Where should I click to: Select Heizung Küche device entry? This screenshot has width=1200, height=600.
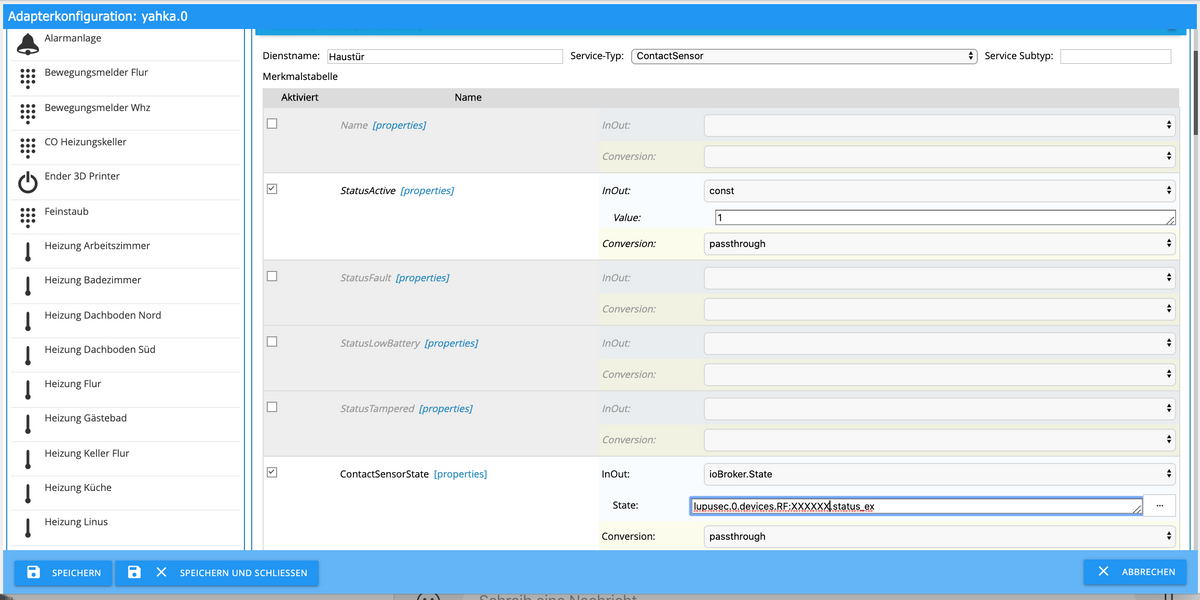pyautogui.click(x=127, y=494)
